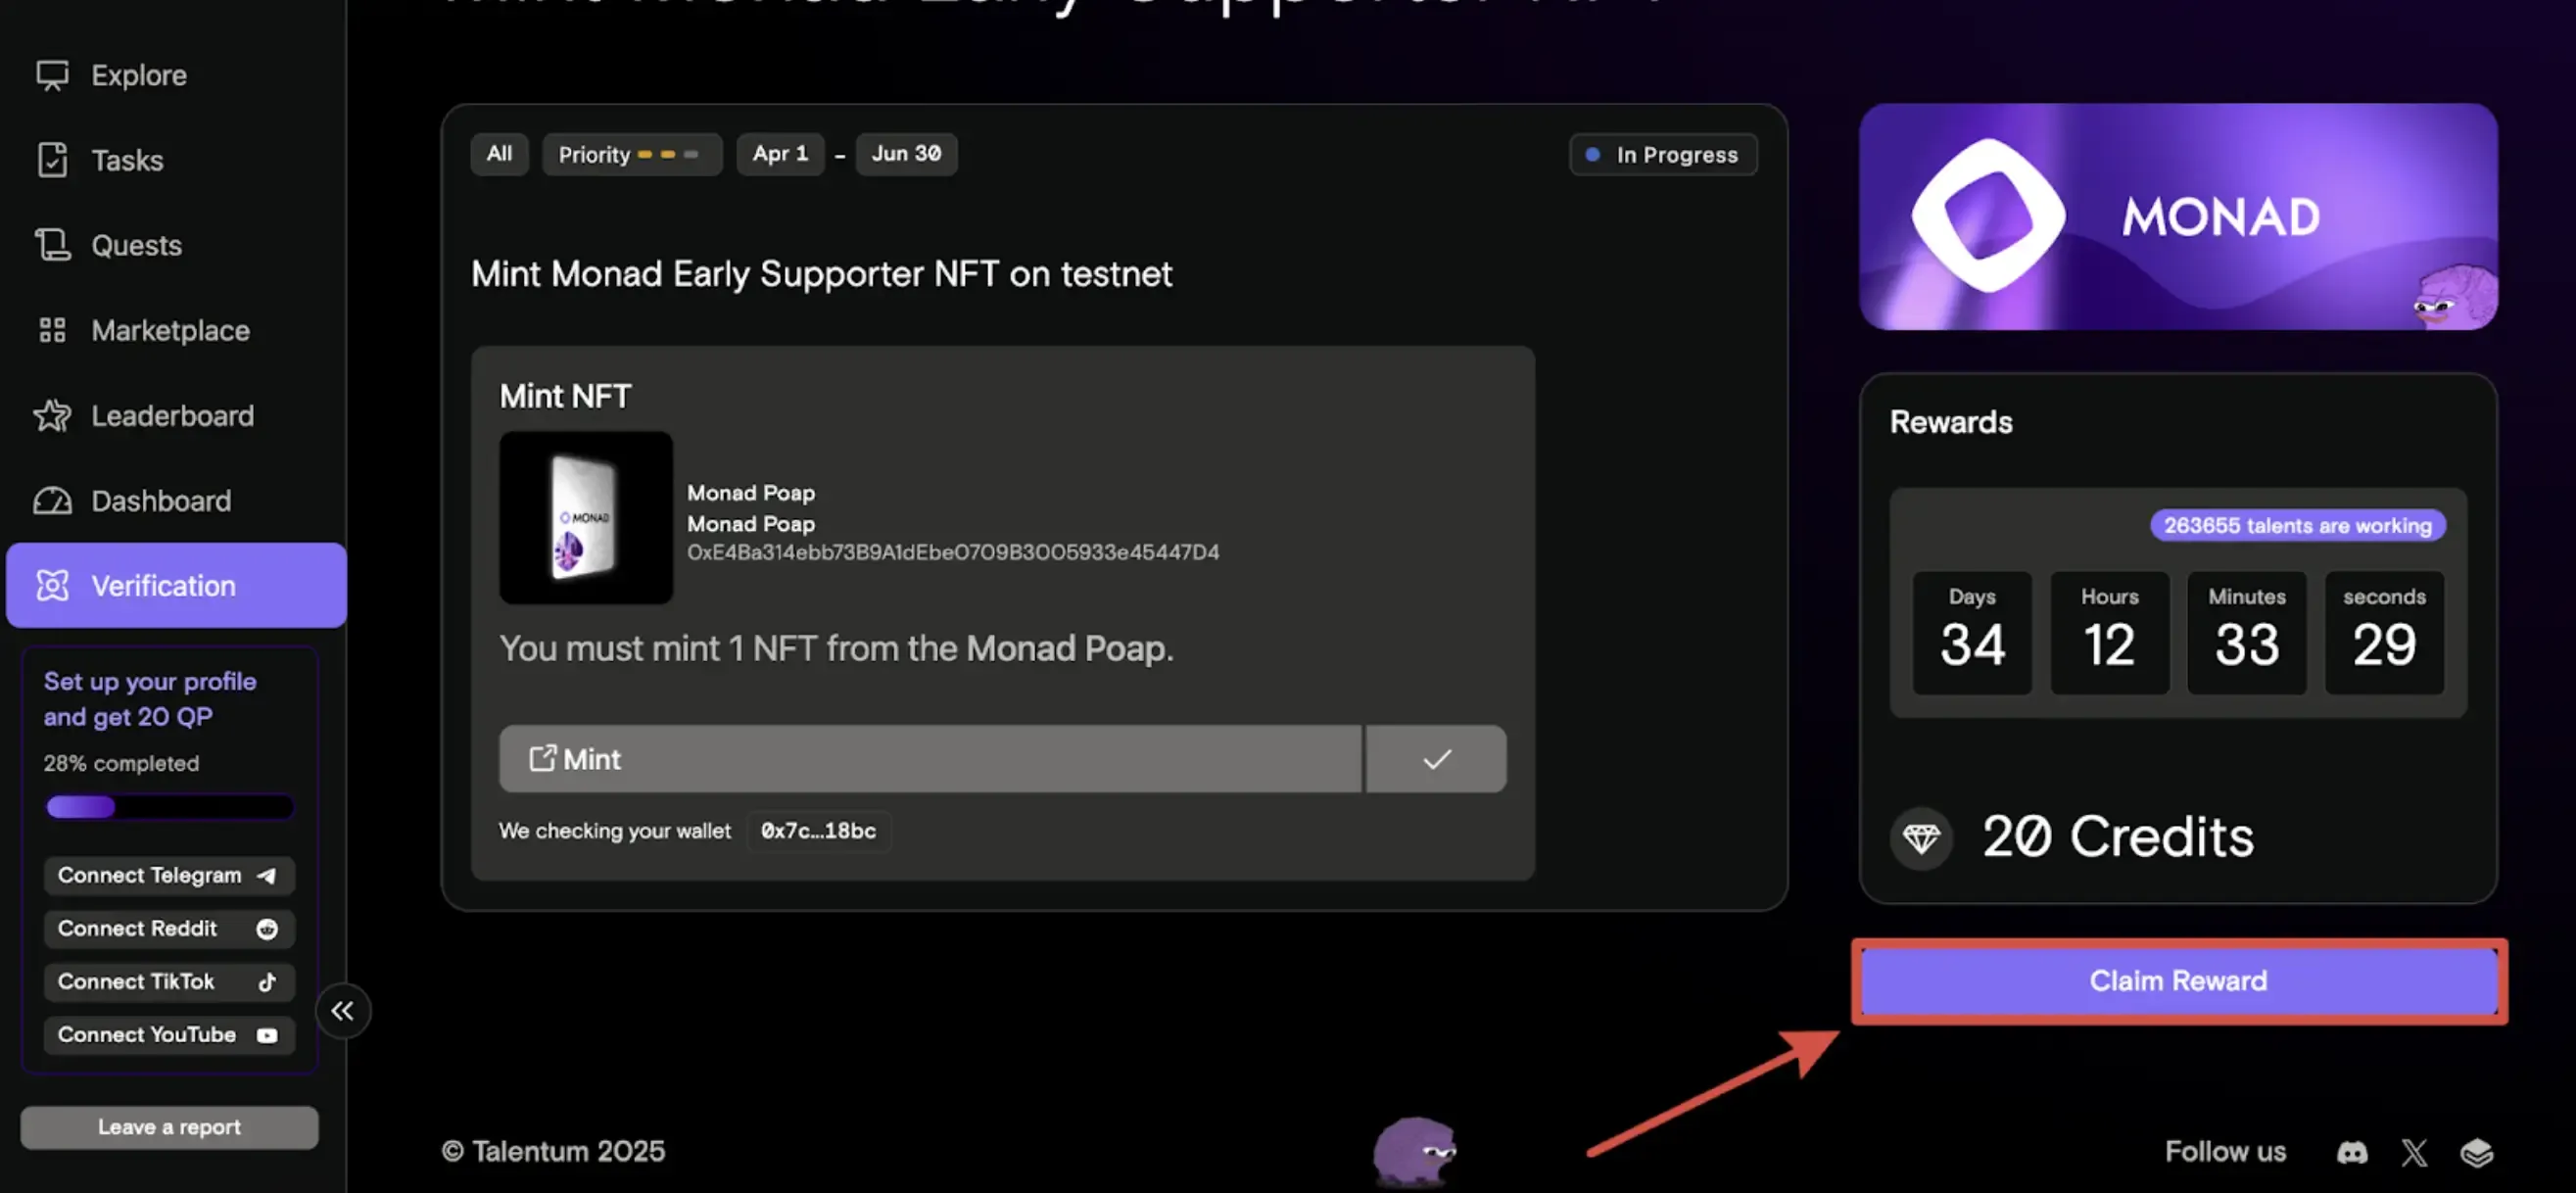The width and height of the screenshot is (2576, 1193).
Task: Open the Jun 30 end date
Action: pyautogui.click(x=906, y=154)
